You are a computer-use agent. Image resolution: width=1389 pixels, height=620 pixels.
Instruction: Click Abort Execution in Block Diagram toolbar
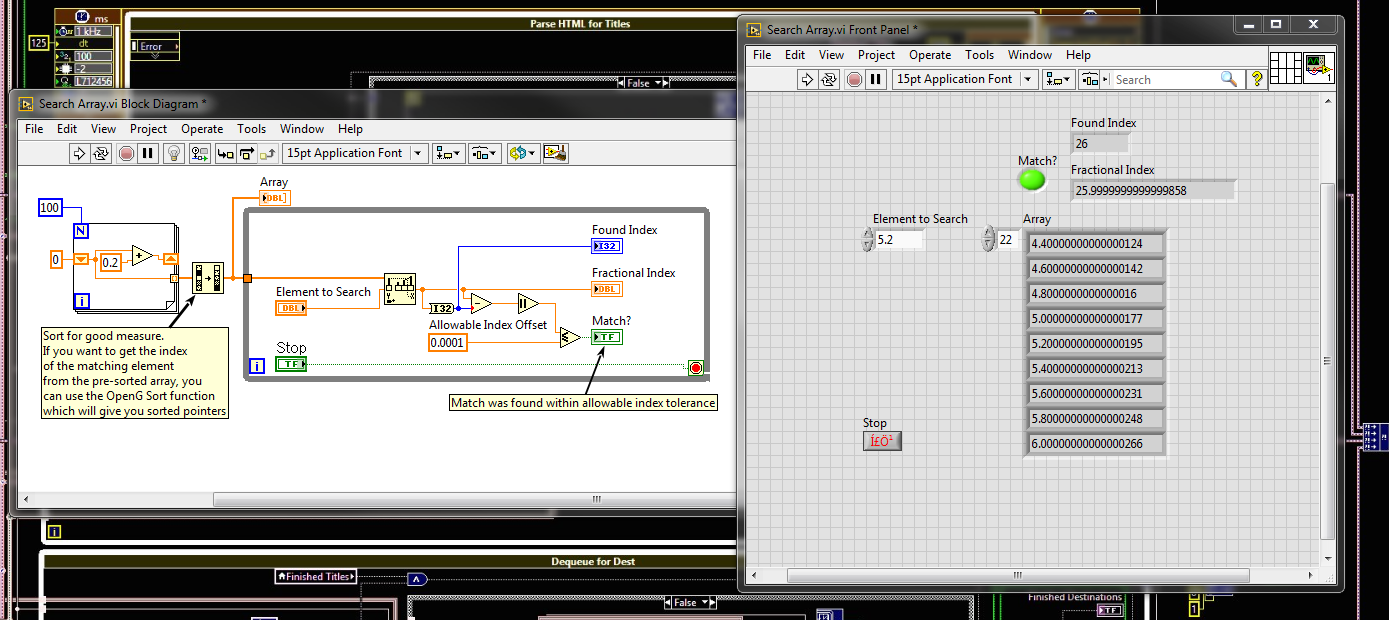pos(126,153)
